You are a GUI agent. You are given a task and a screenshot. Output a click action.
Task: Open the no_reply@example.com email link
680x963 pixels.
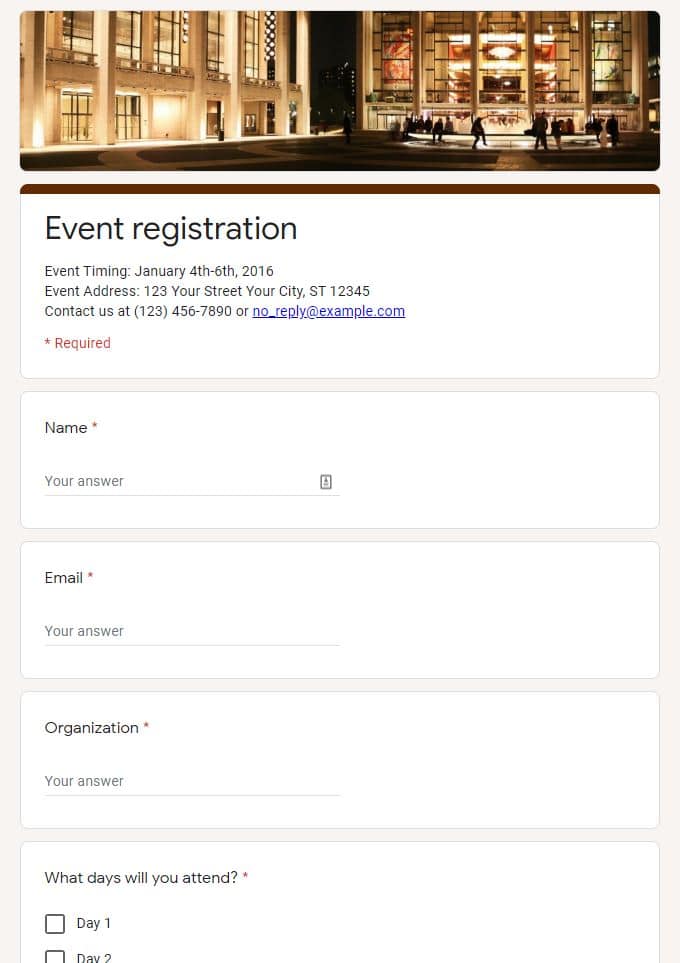click(x=329, y=311)
